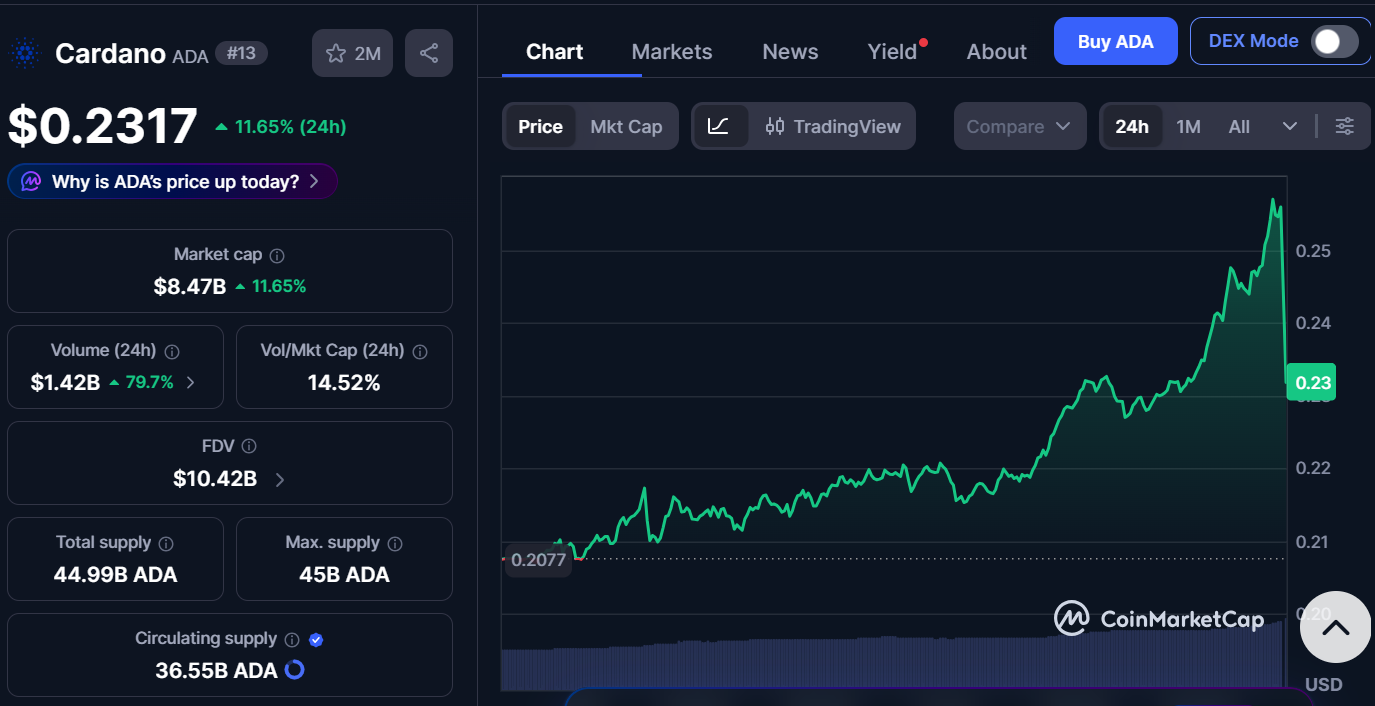Switch to the About tab
1375x706 pixels.
pos(997,52)
